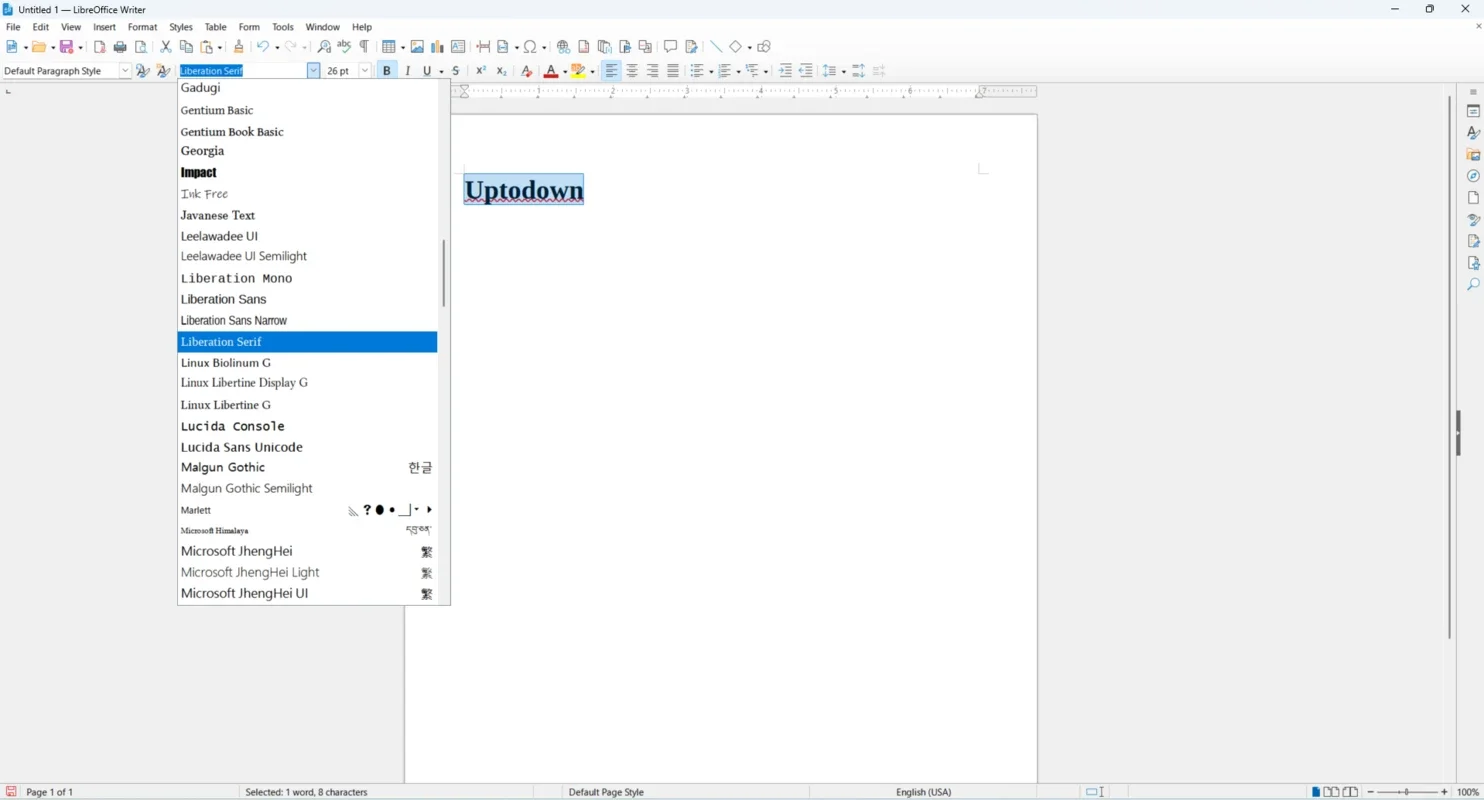Apply italic formatting to Uptodown
The image size is (1484, 800).
407,70
